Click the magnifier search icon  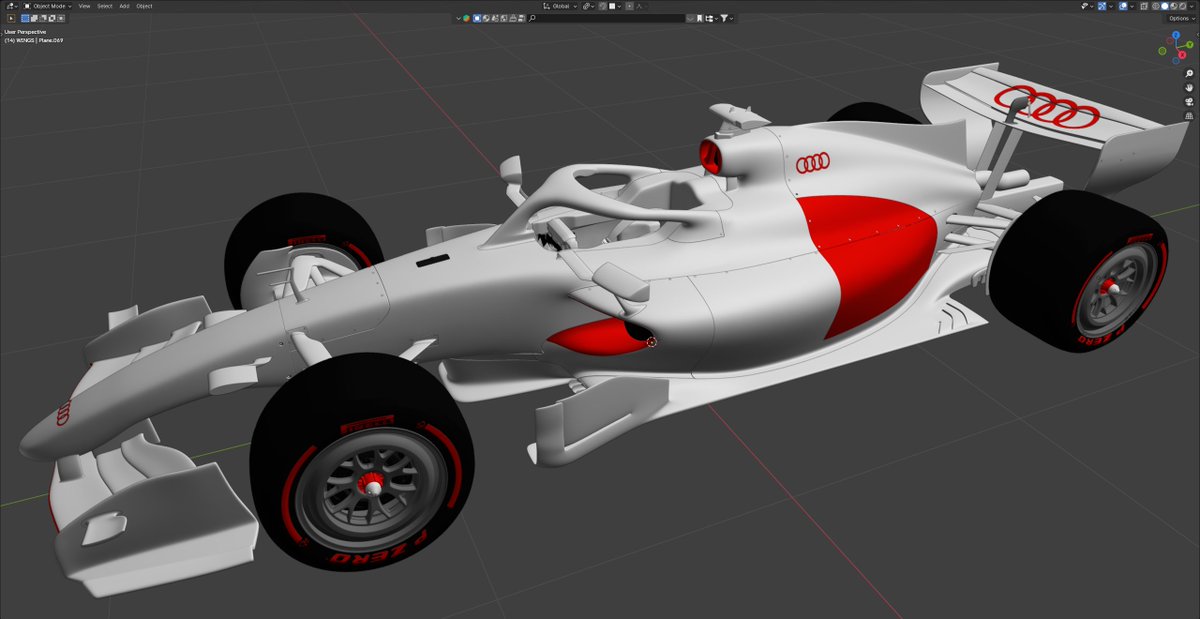tap(532, 18)
